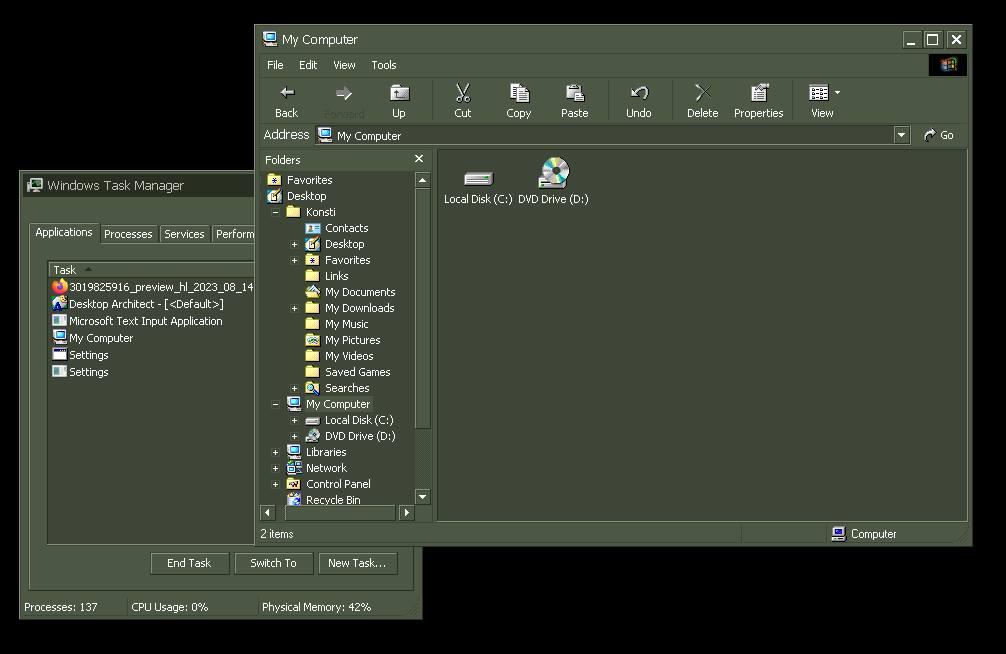Screen dimensions: 1006x654
Task: Open the Address bar dropdown arrow
Action: tap(901, 135)
